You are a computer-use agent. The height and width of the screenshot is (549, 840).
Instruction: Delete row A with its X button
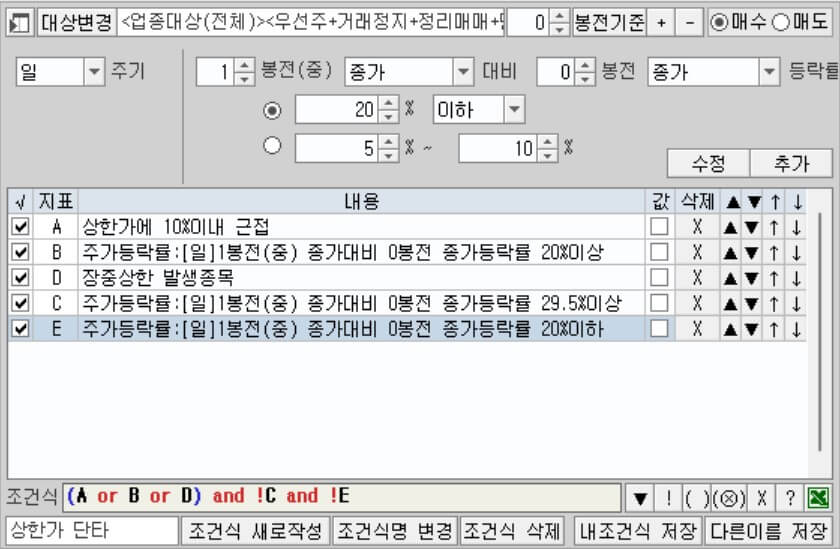pyautogui.click(x=697, y=227)
